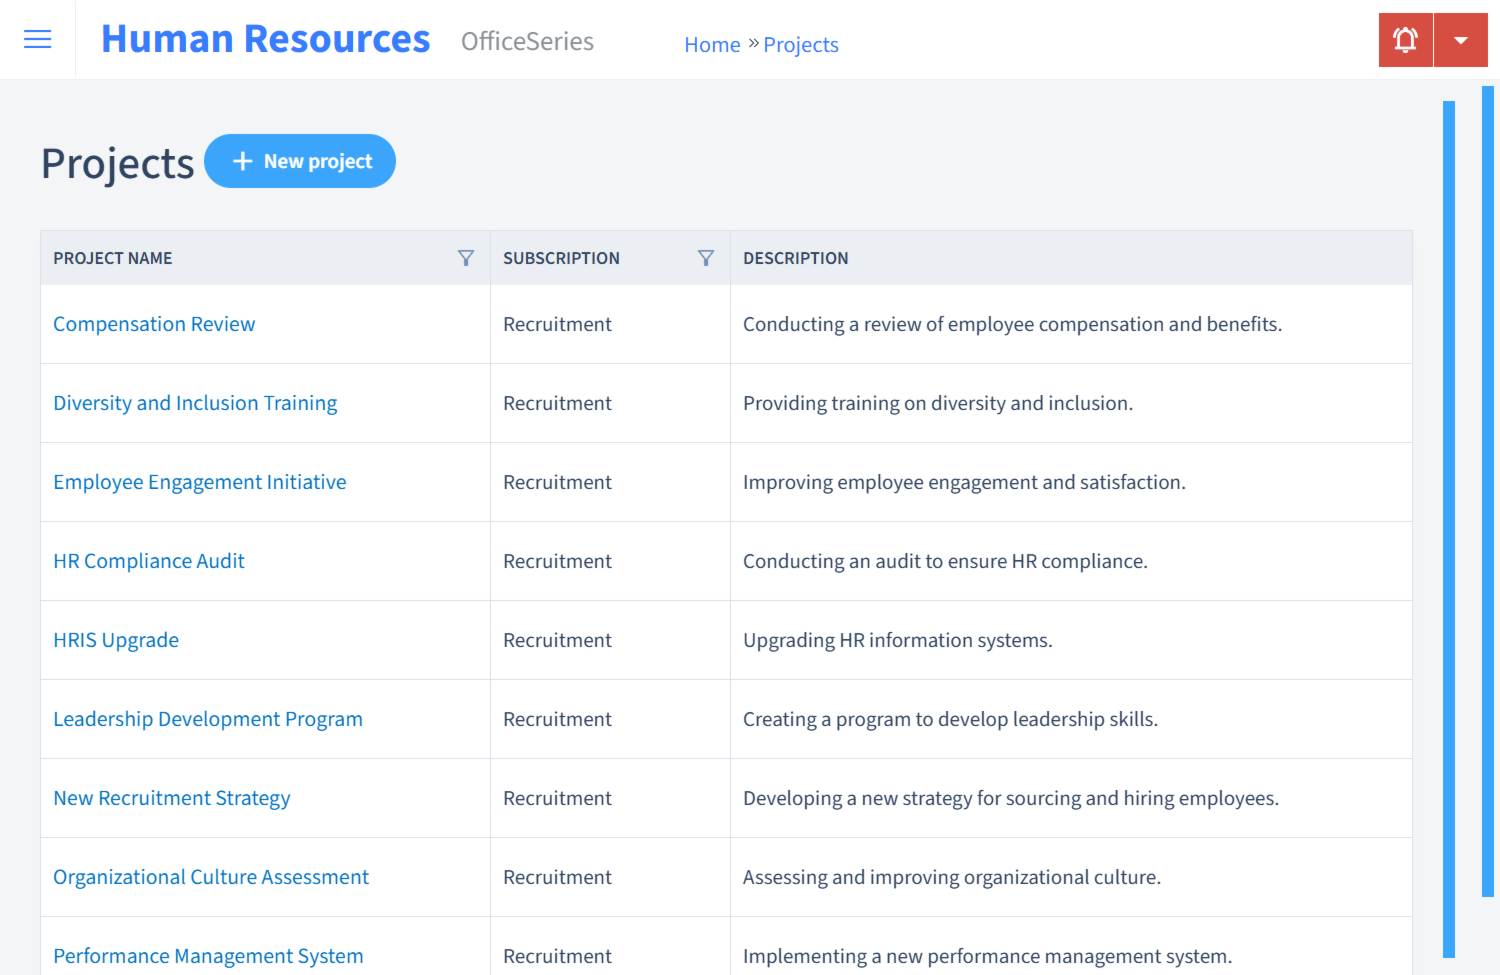Open the HRIS Upgrade project
Image resolution: width=1500 pixels, height=975 pixels.
click(x=116, y=640)
